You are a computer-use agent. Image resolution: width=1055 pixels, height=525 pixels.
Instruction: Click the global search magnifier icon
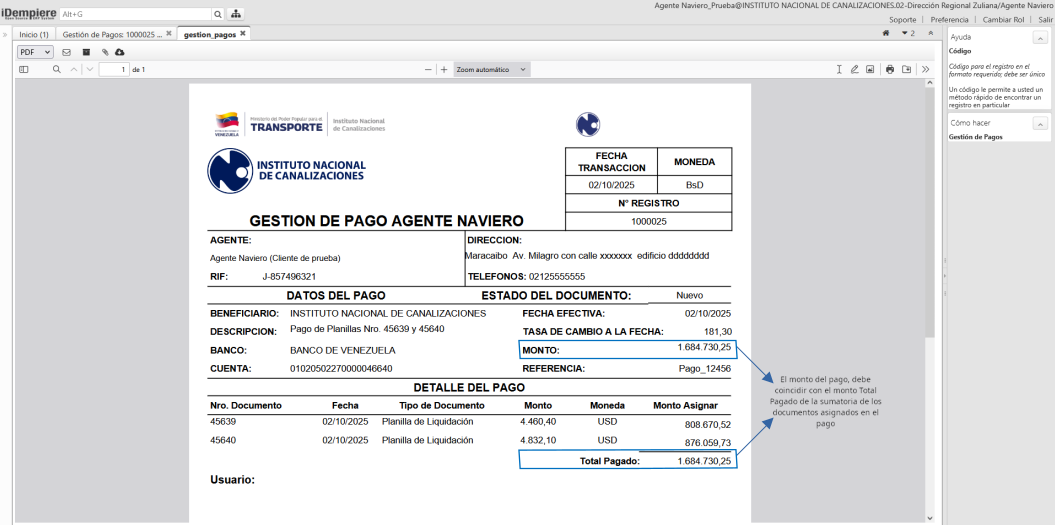point(218,13)
